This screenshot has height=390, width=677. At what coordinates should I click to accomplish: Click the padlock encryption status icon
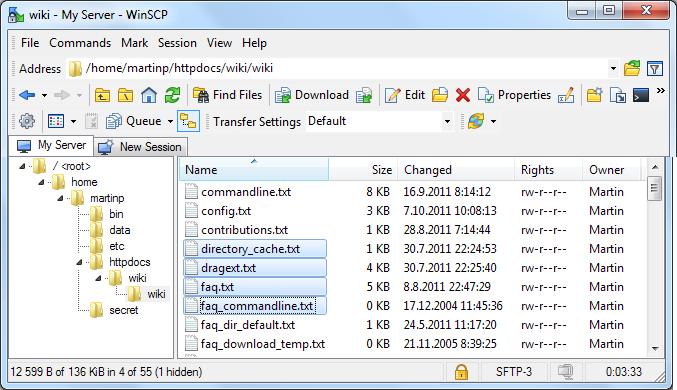[461, 372]
